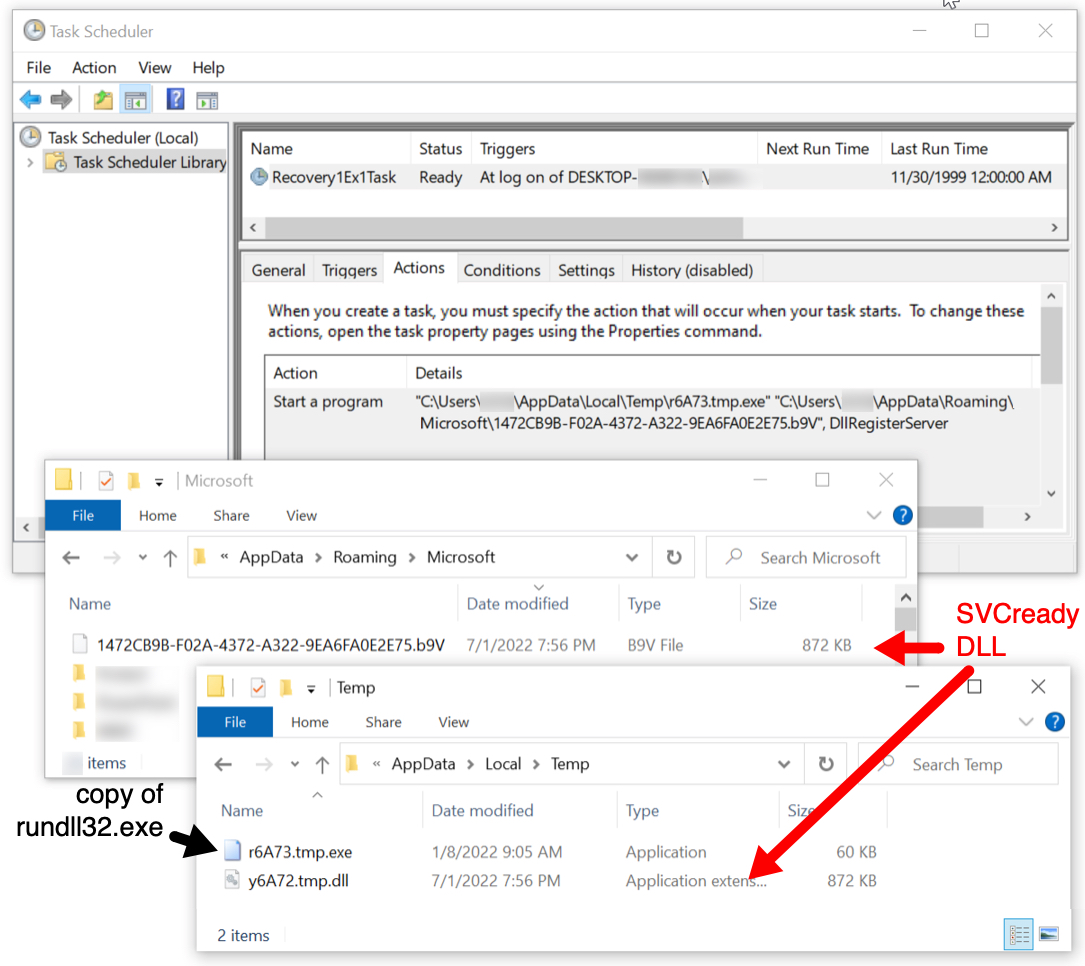Open the recent locations dropdown in Microsoft window
Screen dimensions: 1085x966
[x=143, y=557]
